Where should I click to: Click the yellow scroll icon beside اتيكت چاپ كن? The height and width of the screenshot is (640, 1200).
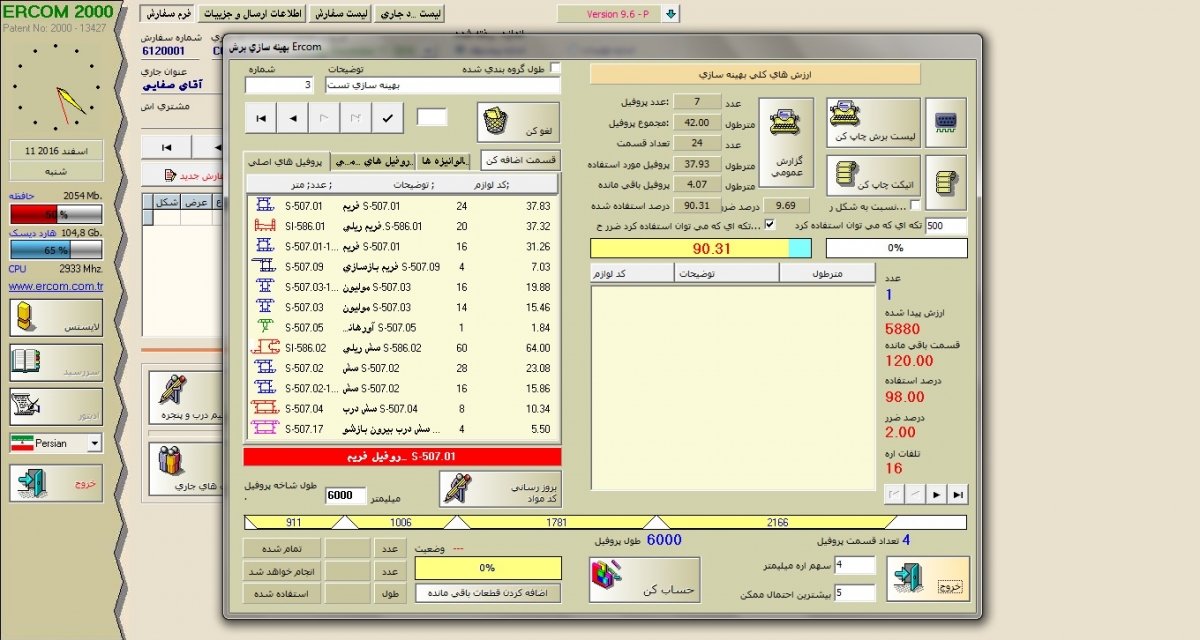pyautogui.click(x=946, y=183)
